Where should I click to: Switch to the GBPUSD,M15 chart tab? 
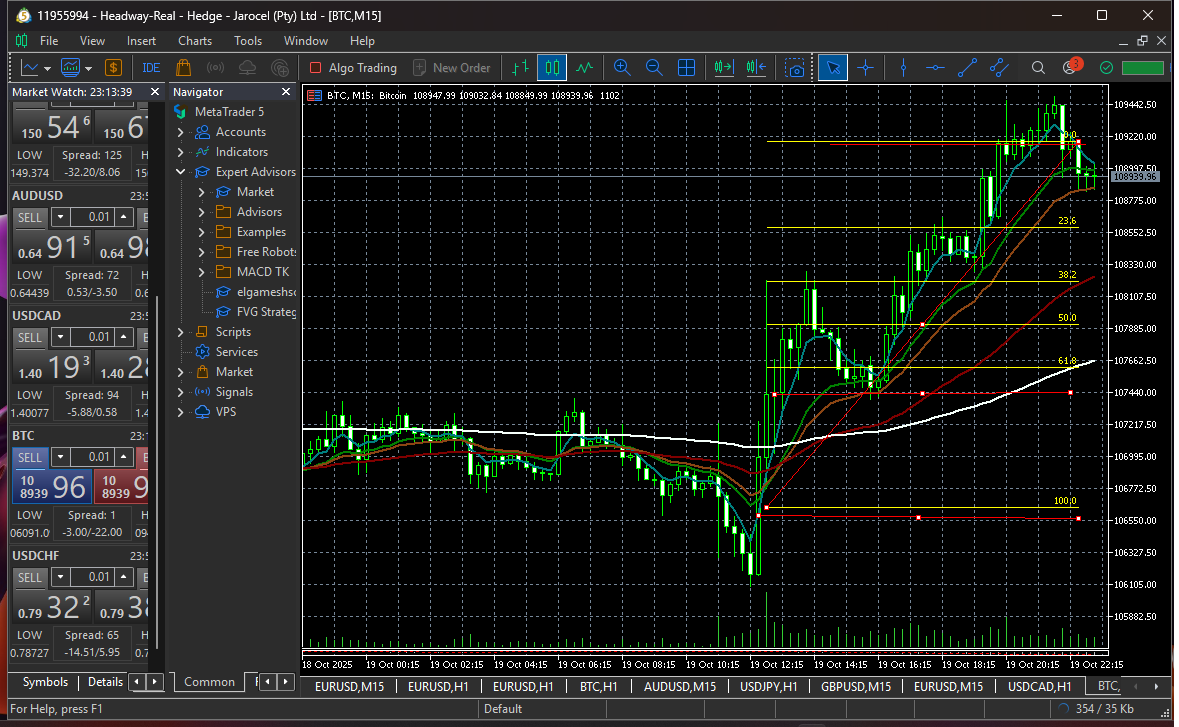(856, 686)
